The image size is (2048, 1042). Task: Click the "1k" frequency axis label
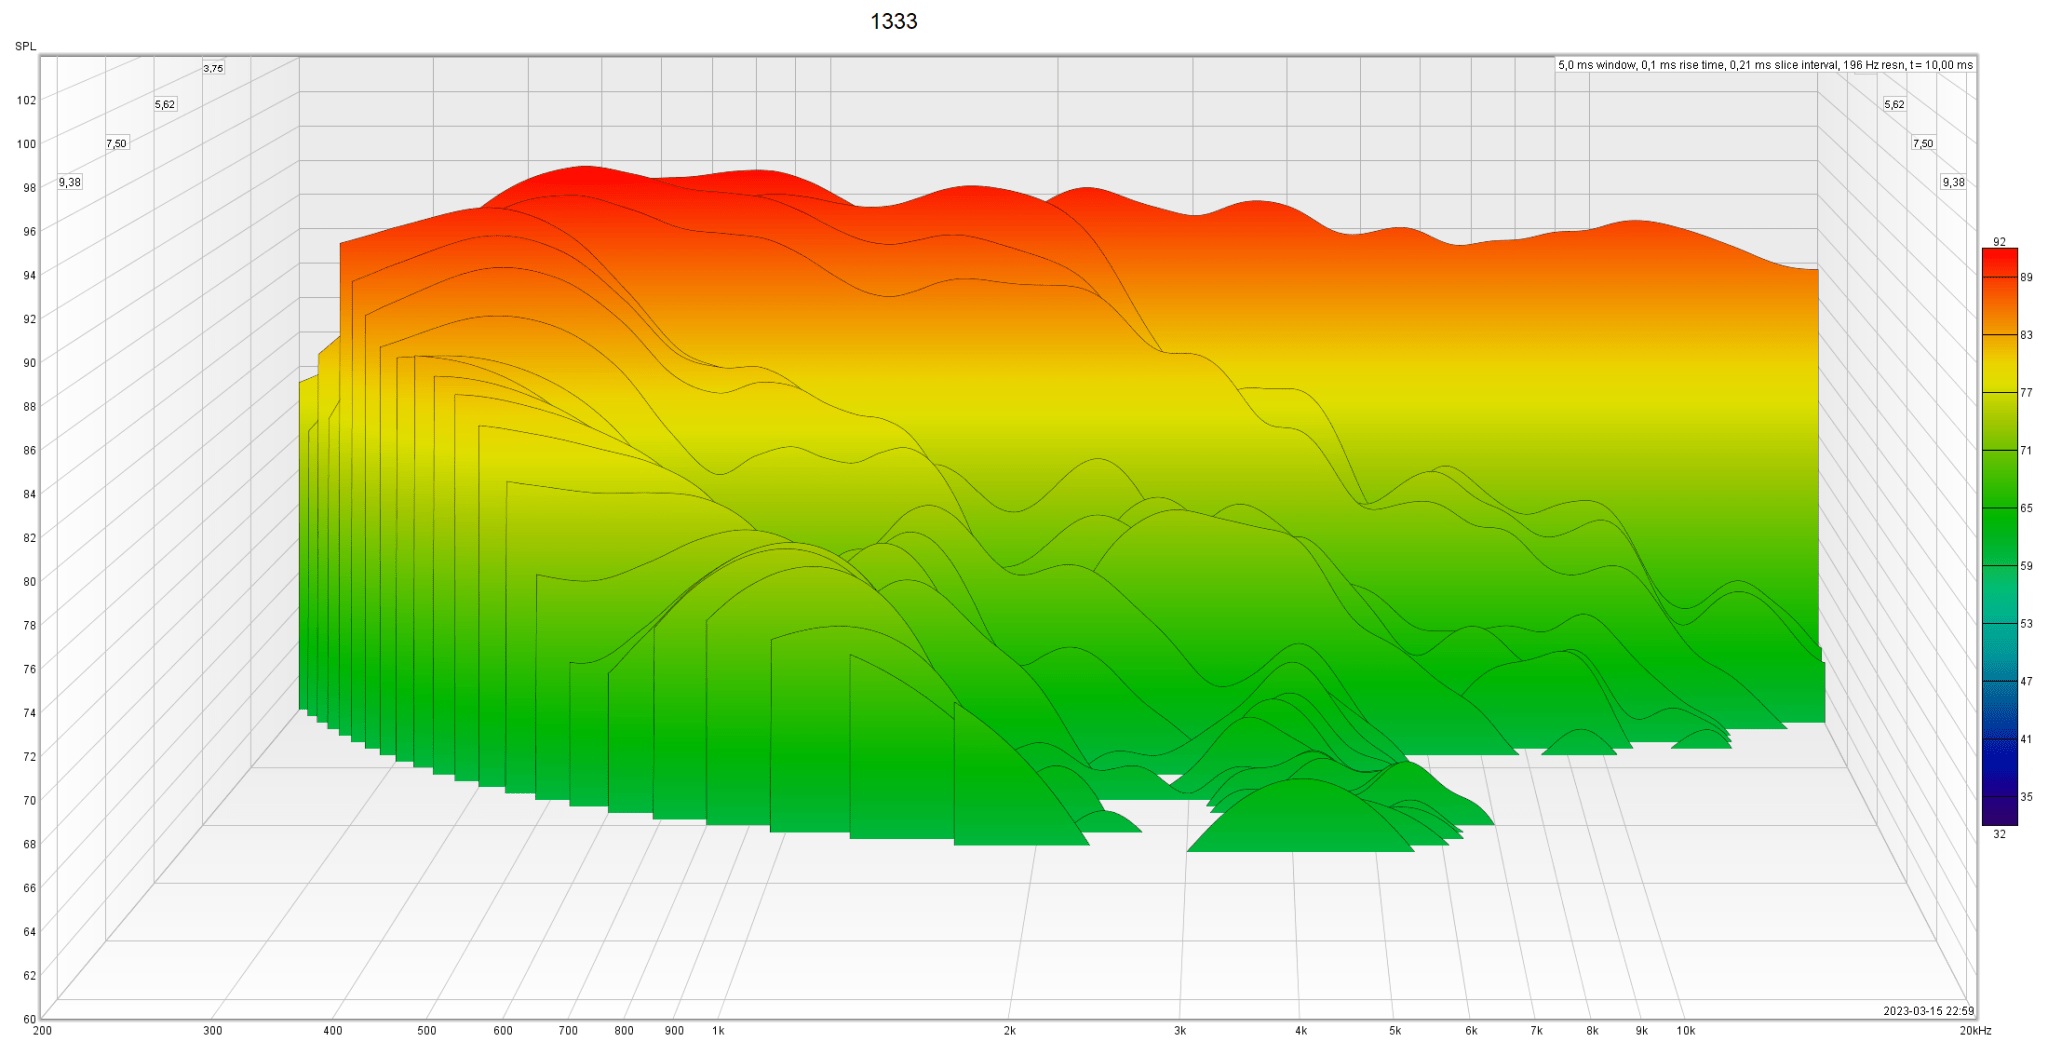(x=718, y=1030)
